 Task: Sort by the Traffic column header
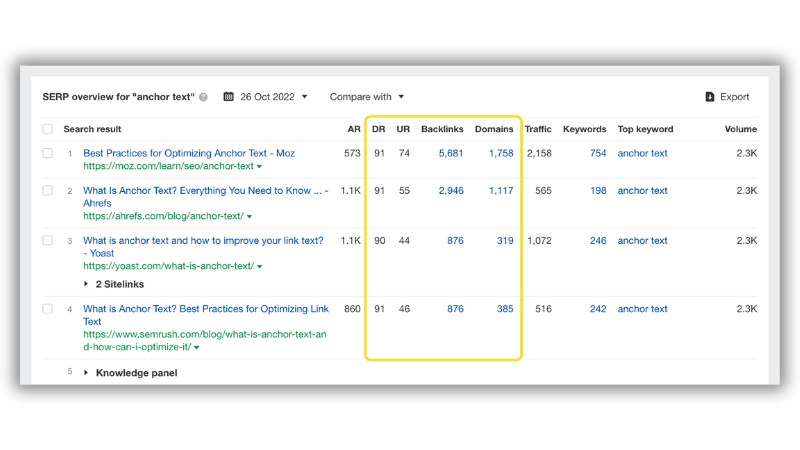pyautogui.click(x=538, y=129)
